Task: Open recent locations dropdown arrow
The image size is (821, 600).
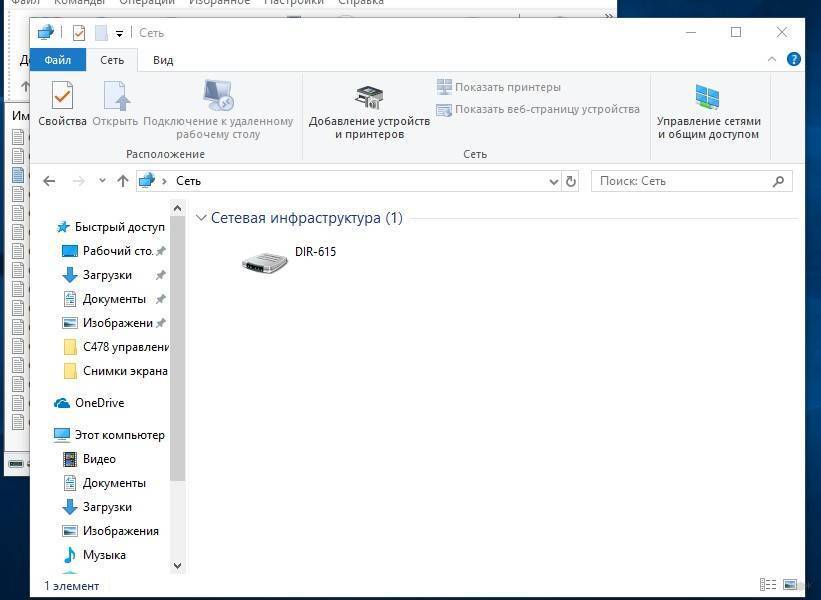Action: tap(102, 181)
